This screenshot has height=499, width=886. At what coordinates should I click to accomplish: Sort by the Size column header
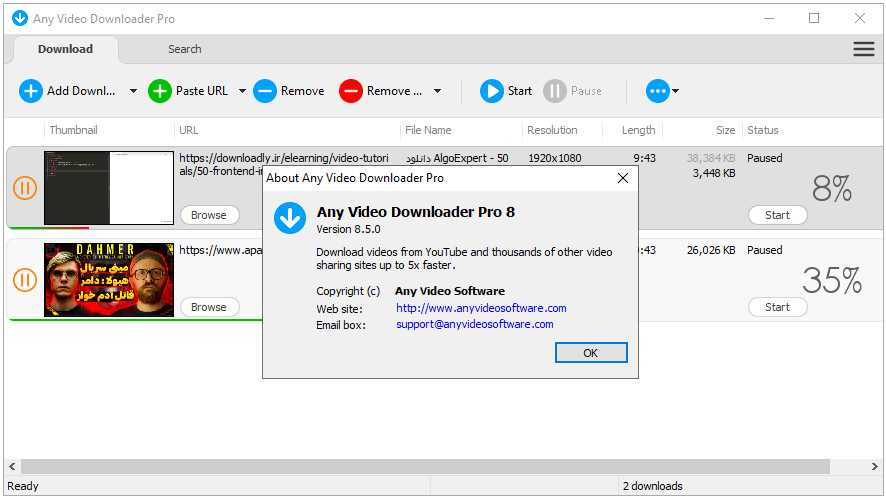coord(726,130)
